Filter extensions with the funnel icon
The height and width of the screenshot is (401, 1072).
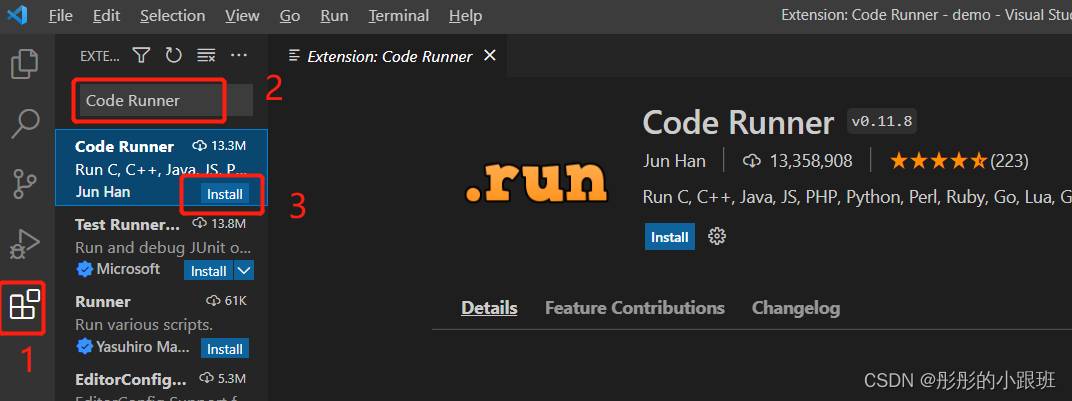pyautogui.click(x=141, y=55)
